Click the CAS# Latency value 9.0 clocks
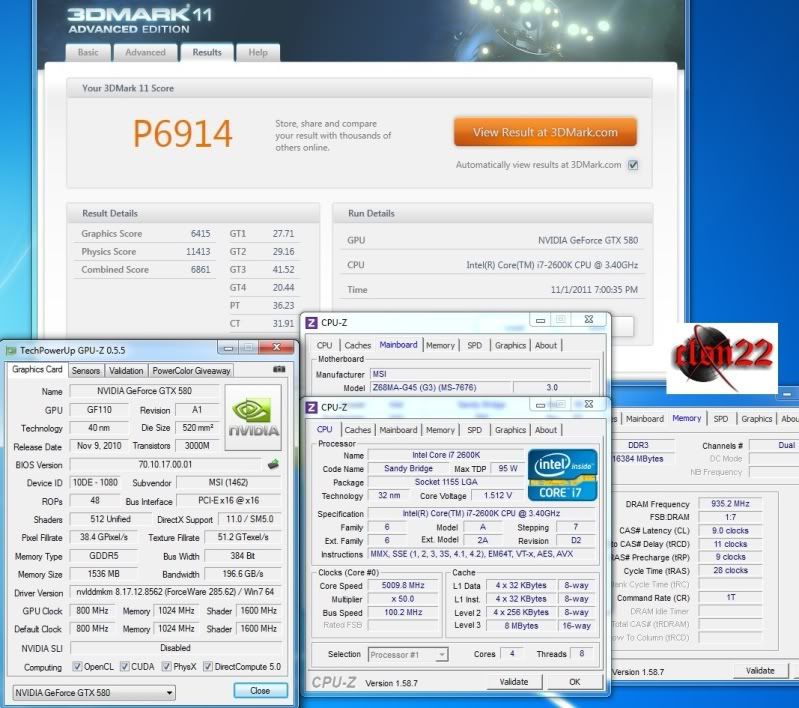This screenshot has height=708, width=799. [x=730, y=531]
